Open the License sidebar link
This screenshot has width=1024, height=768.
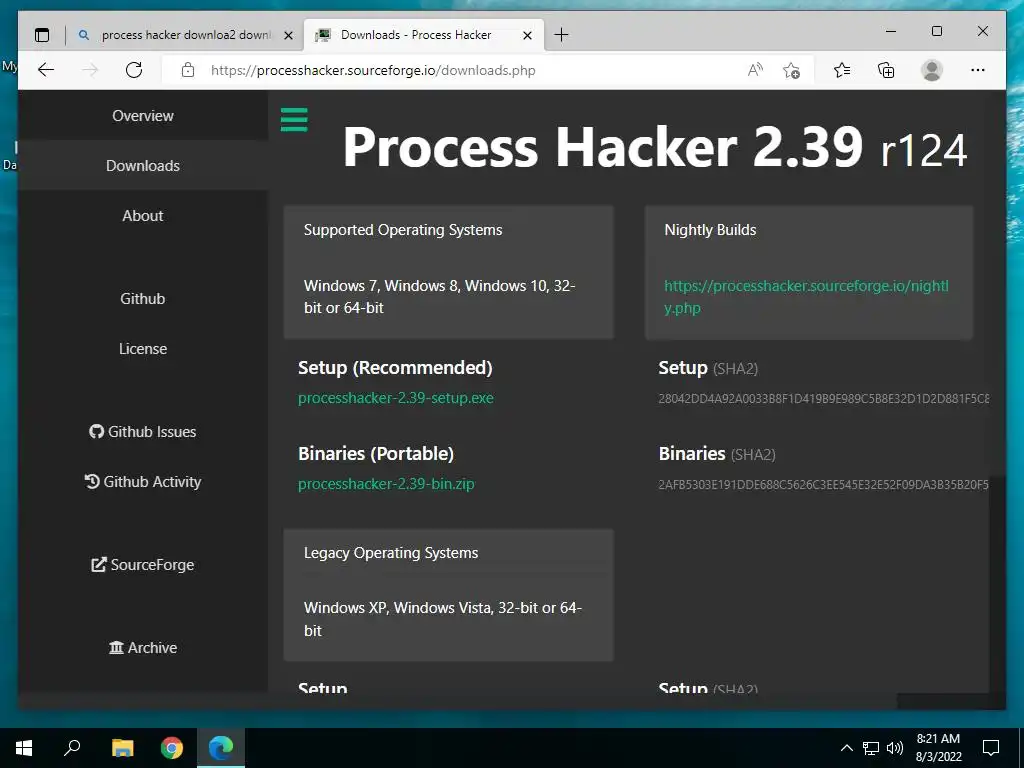coord(143,349)
